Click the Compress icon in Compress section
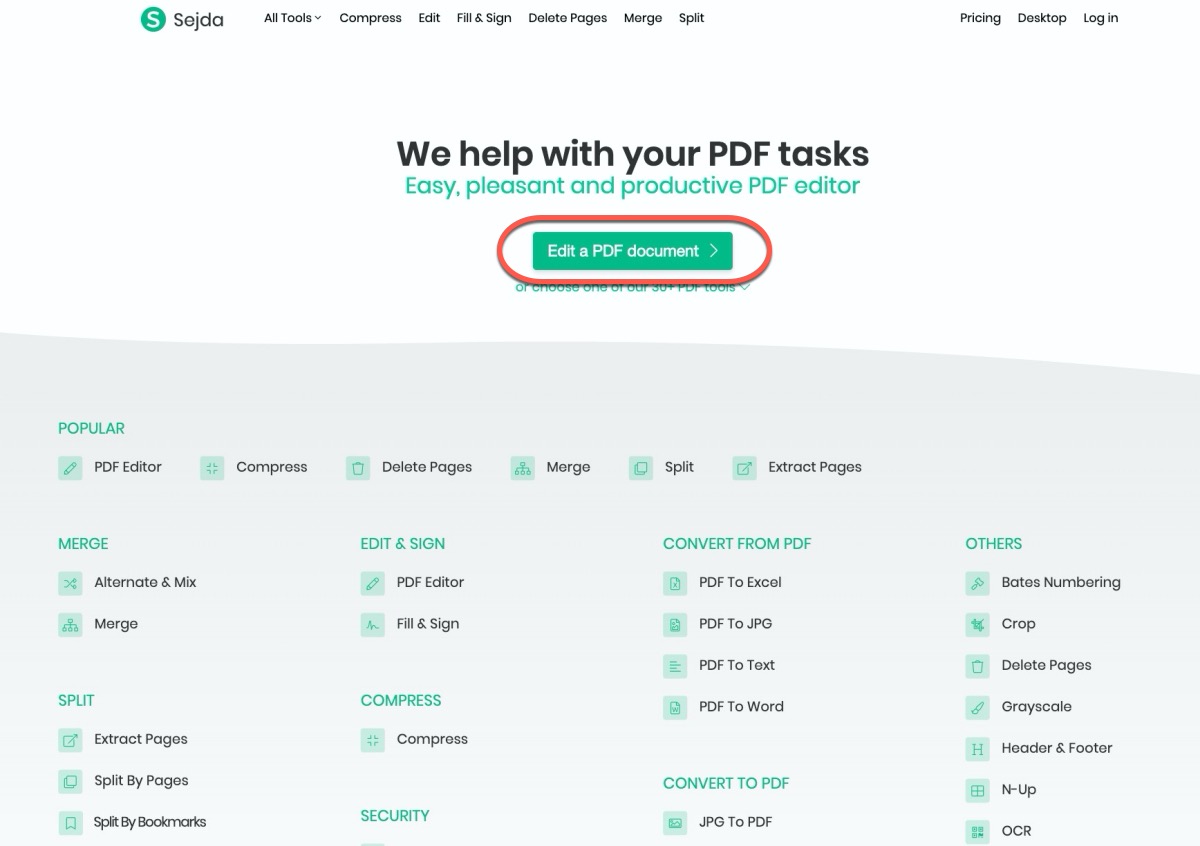Viewport: 1200px width, 846px height. point(373,741)
